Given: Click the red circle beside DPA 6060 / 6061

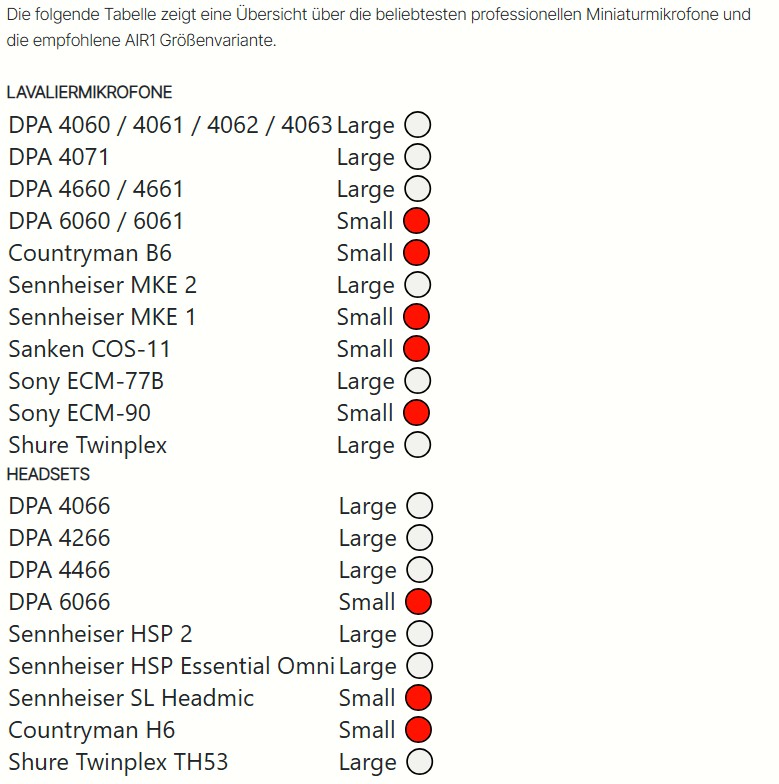Looking at the screenshot, I should (416, 221).
